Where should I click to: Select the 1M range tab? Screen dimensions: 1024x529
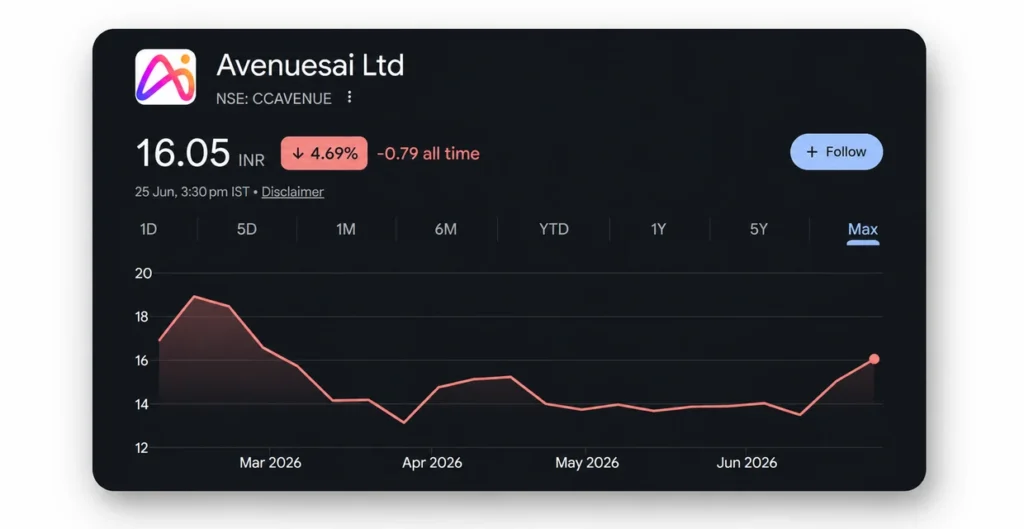tap(345, 229)
